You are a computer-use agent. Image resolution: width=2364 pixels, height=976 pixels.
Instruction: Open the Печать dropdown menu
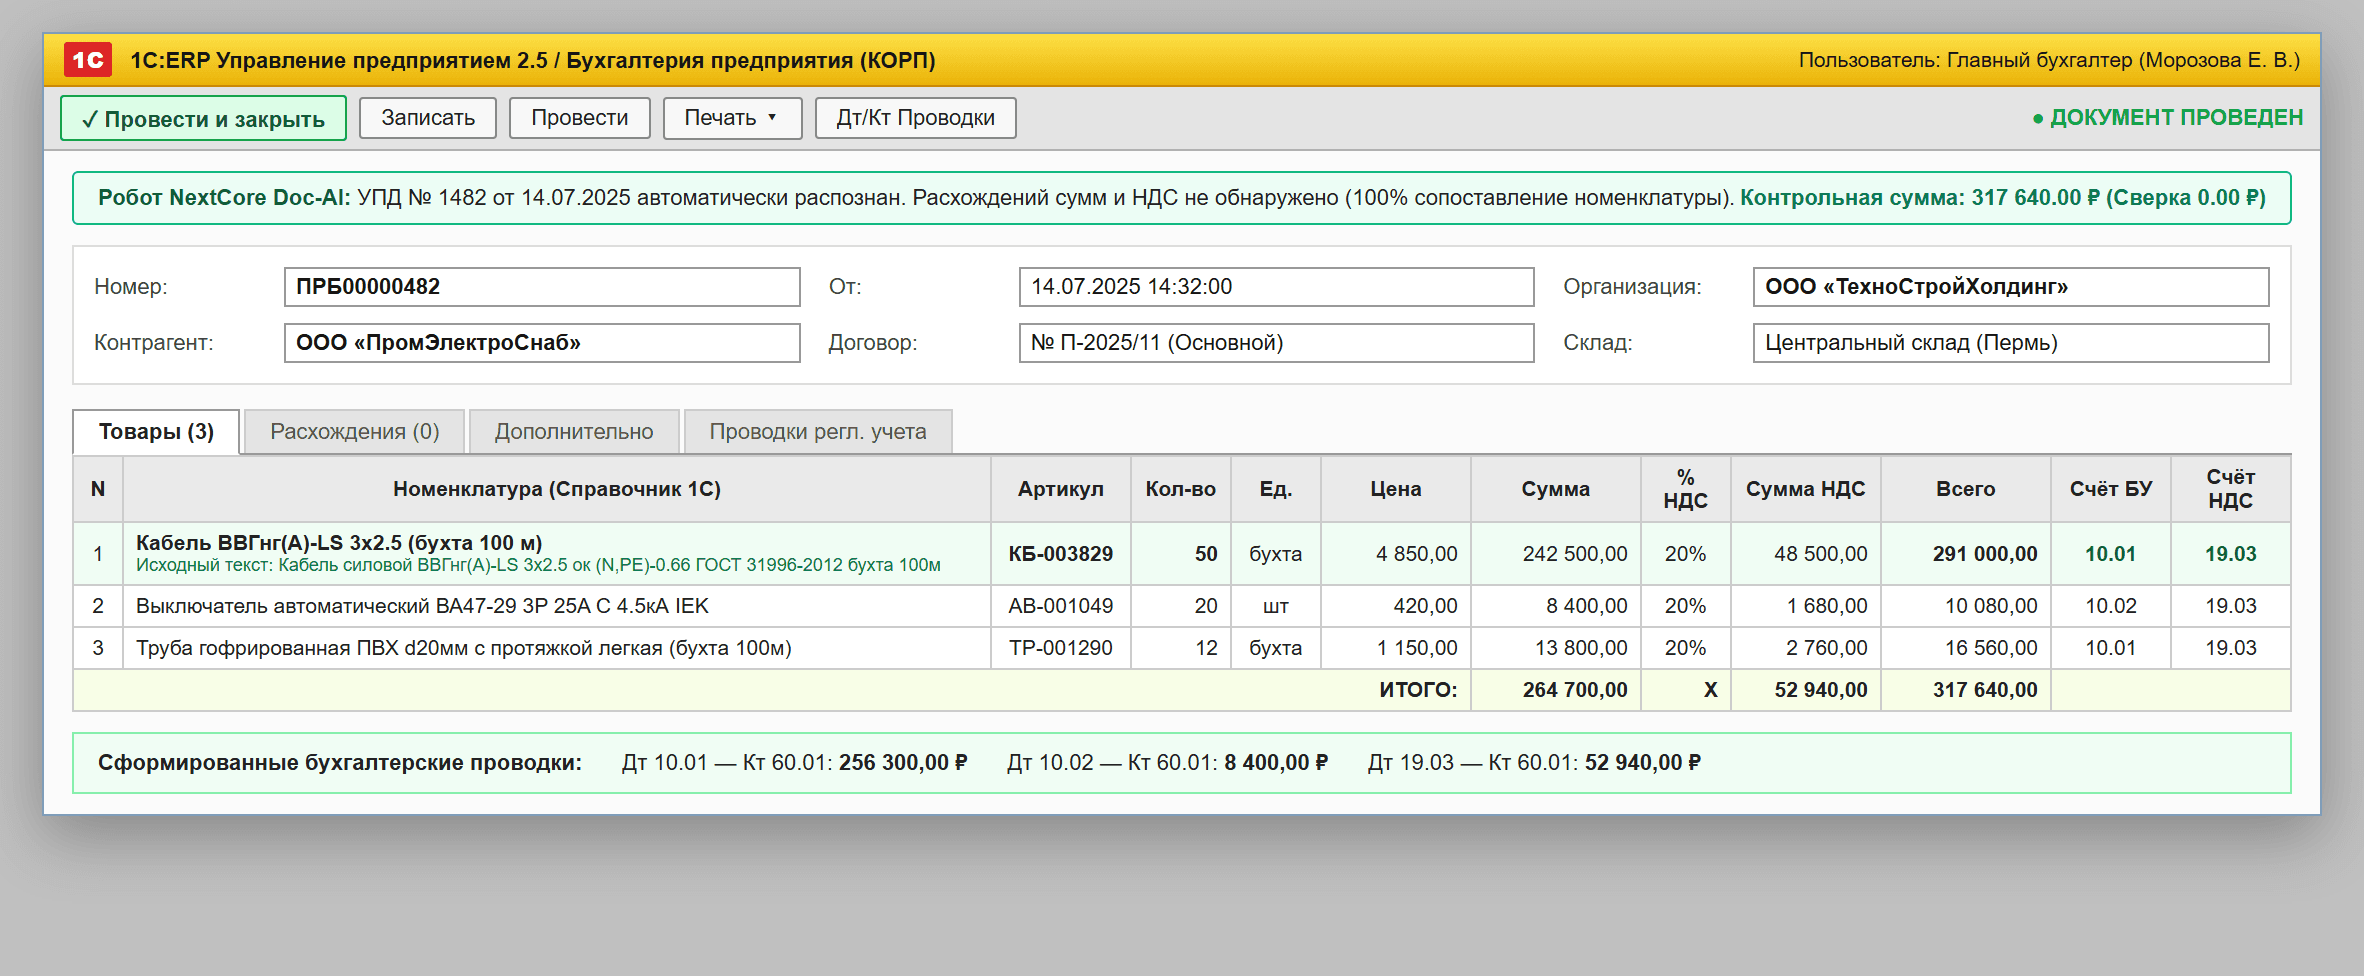tap(732, 118)
